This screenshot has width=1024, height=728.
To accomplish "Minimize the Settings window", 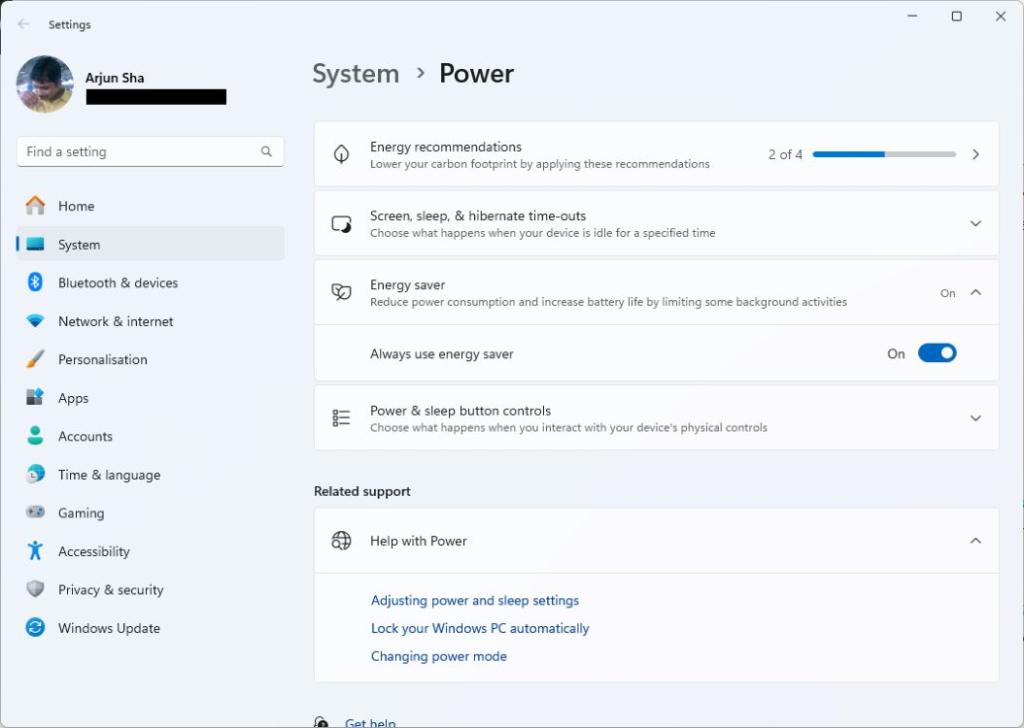I will (x=913, y=16).
